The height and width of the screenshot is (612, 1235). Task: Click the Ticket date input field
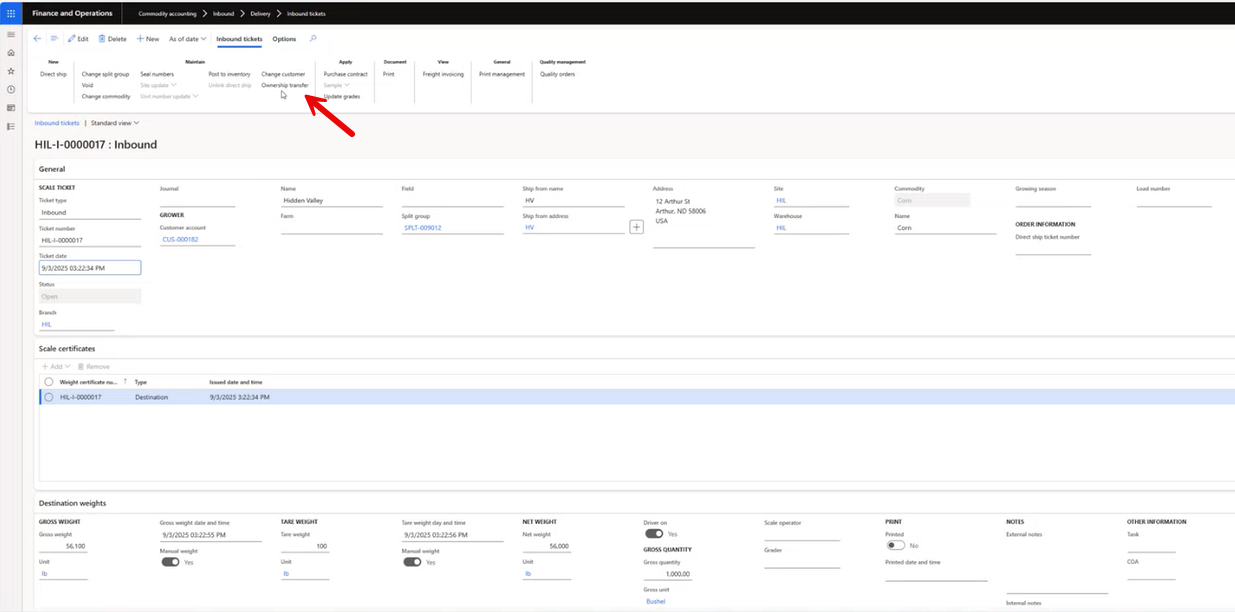[90, 268]
